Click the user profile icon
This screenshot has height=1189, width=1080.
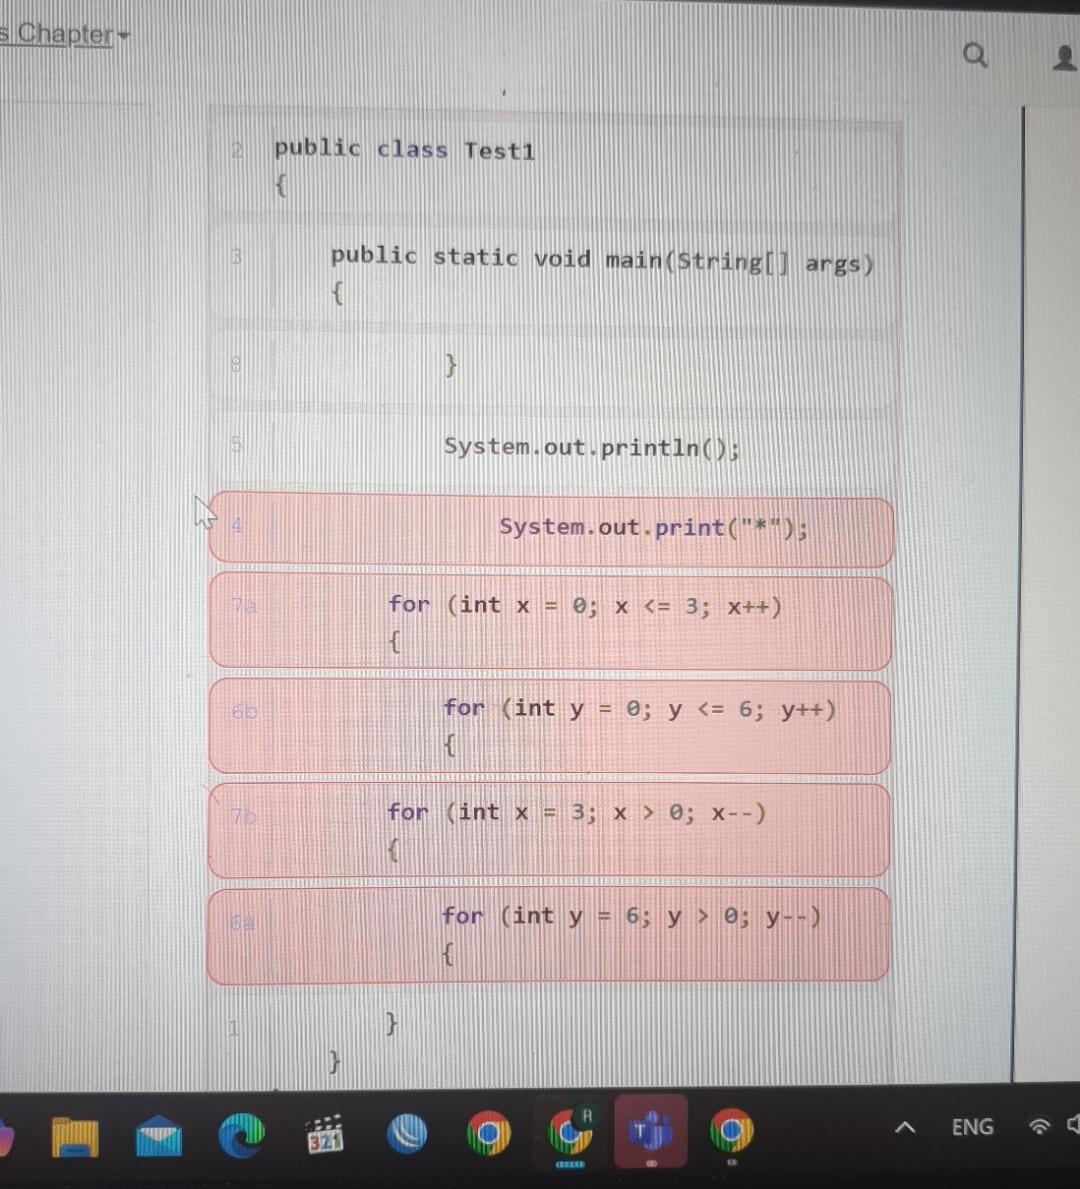tap(1064, 57)
